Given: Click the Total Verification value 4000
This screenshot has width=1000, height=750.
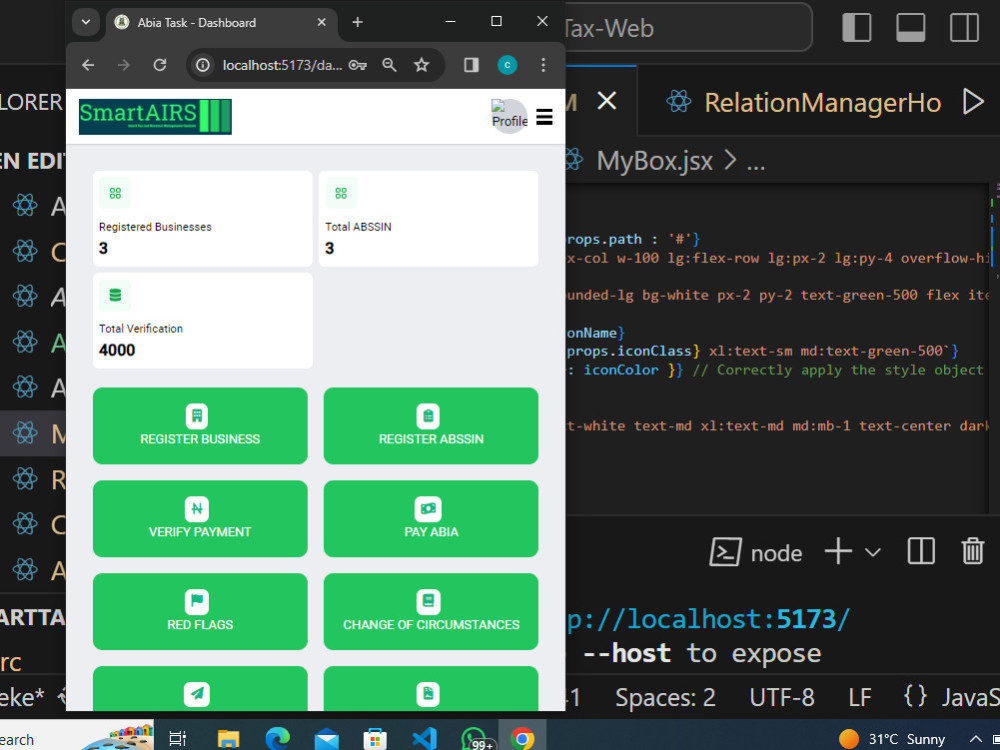Looking at the screenshot, I should (x=117, y=350).
